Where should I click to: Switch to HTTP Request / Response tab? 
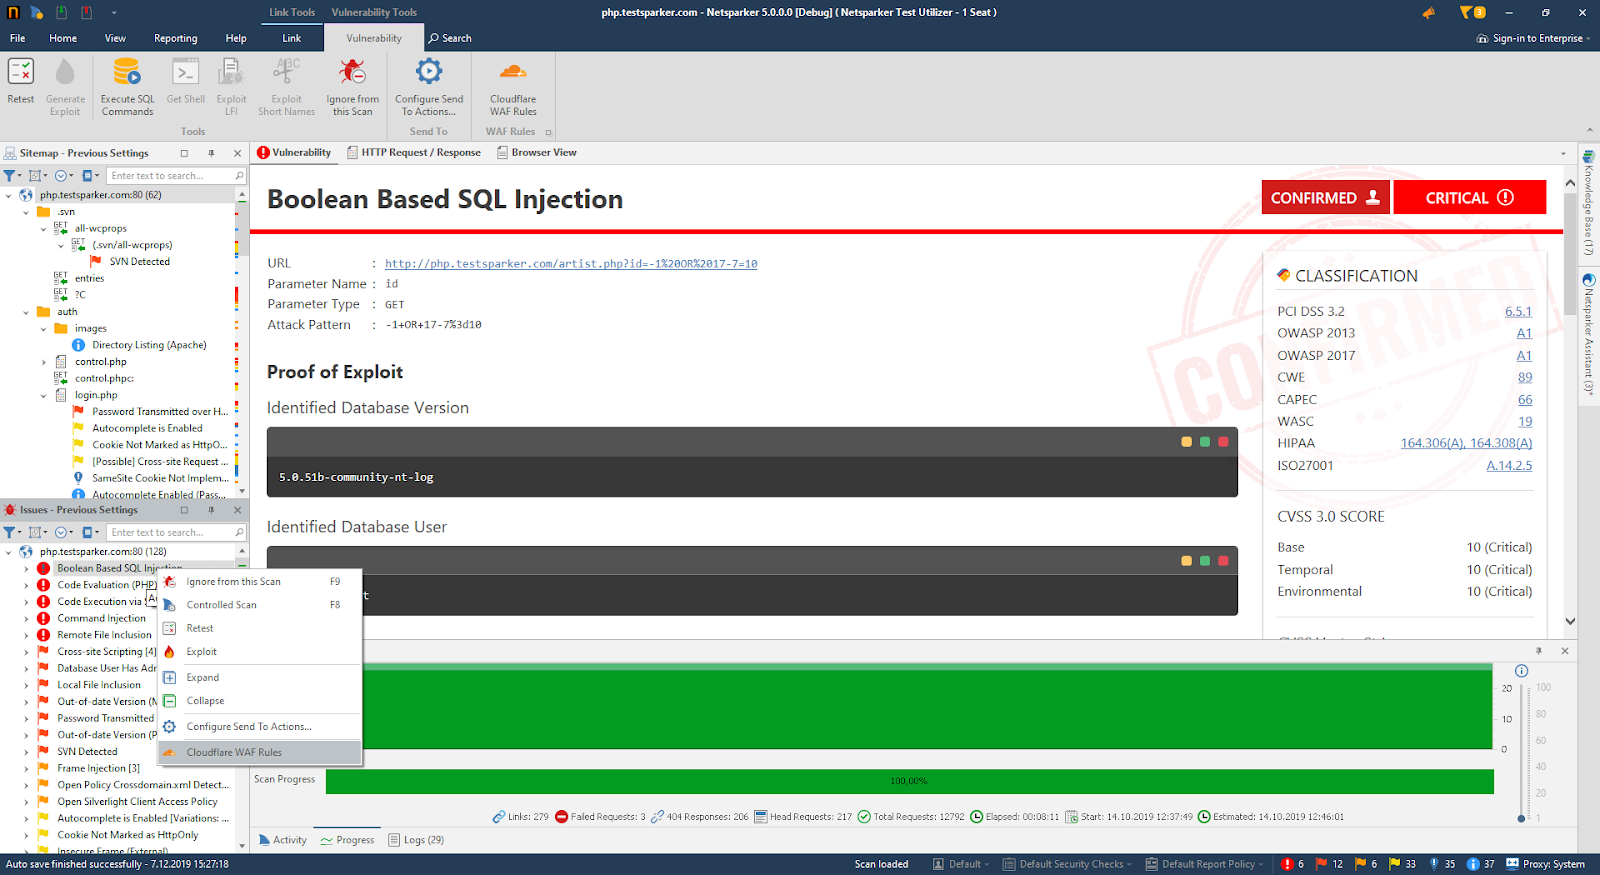[420, 153]
